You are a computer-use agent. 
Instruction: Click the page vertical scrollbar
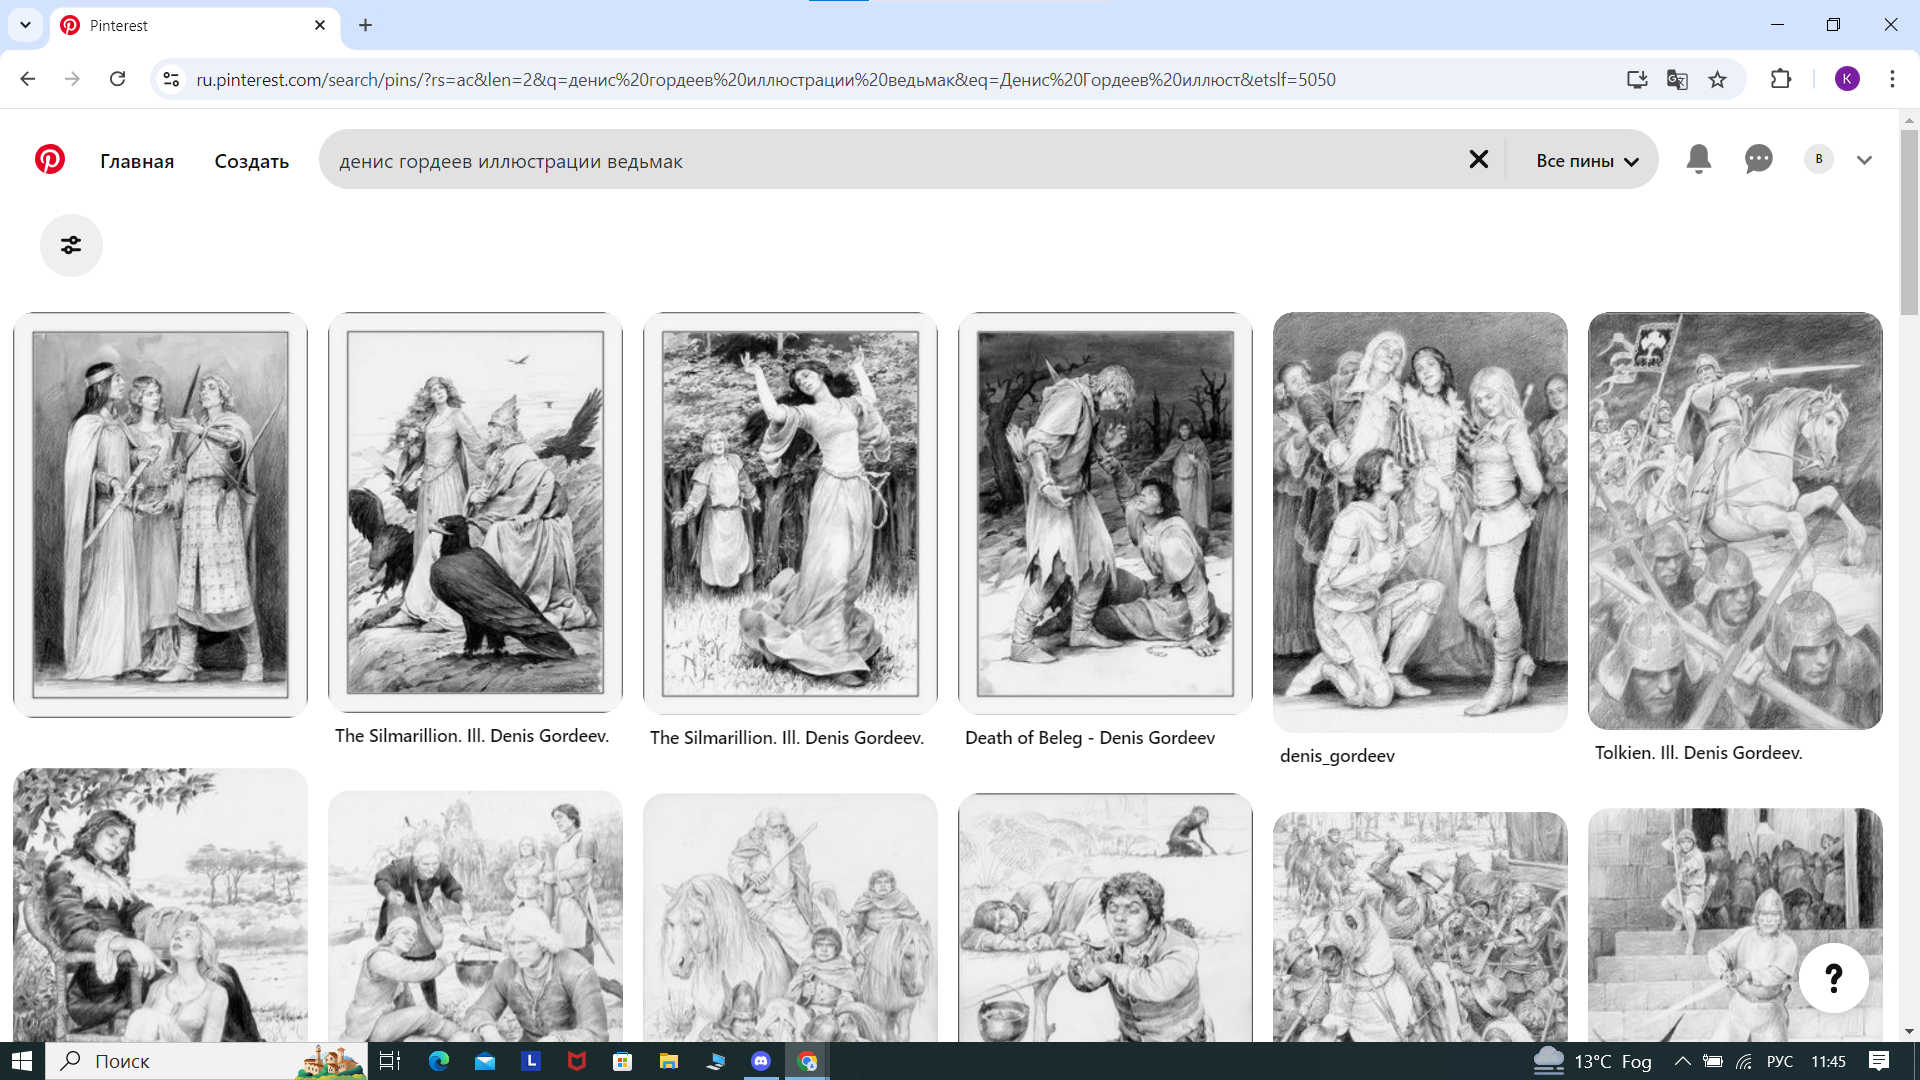click(1909, 222)
